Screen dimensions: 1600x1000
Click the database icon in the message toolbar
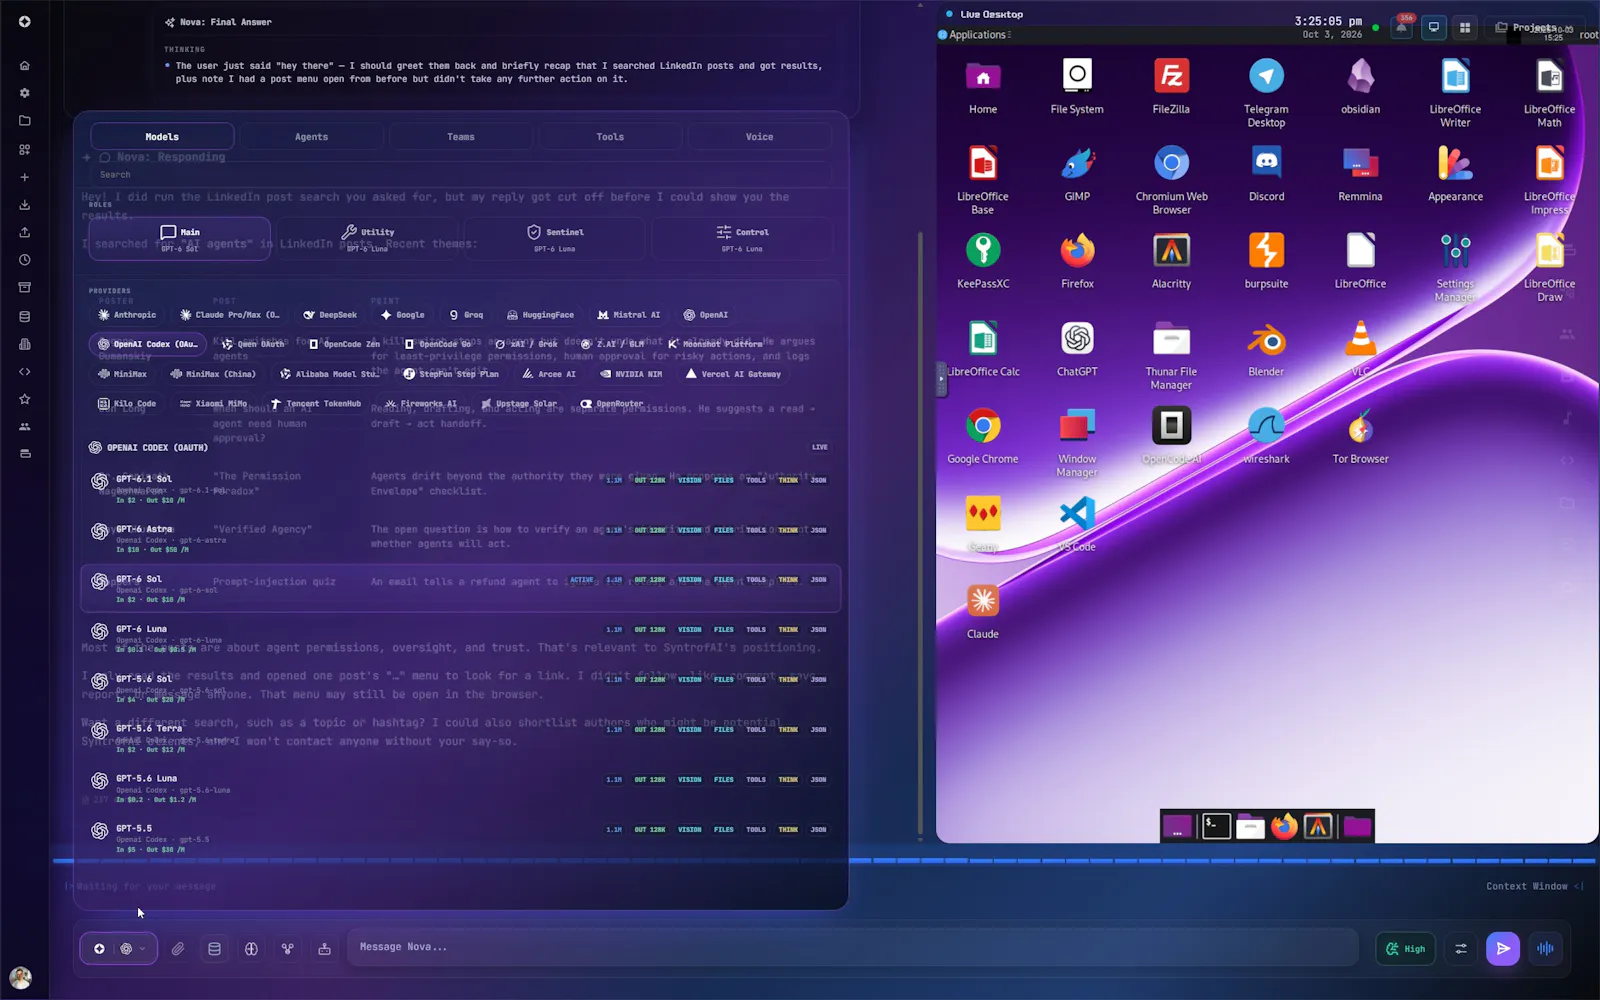click(214, 949)
